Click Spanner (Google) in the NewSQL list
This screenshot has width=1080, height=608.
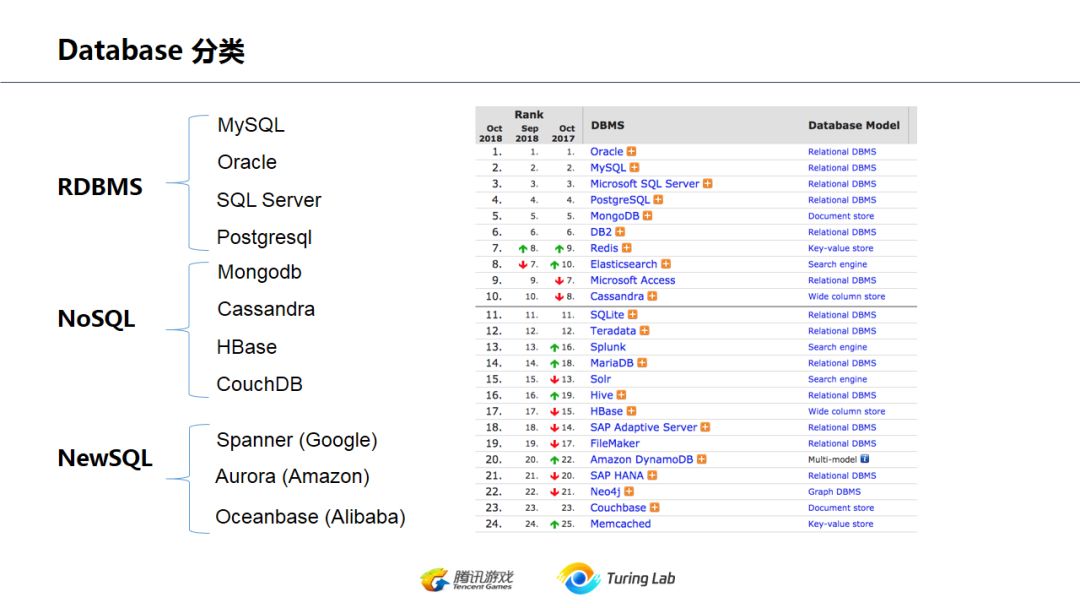[297, 440]
